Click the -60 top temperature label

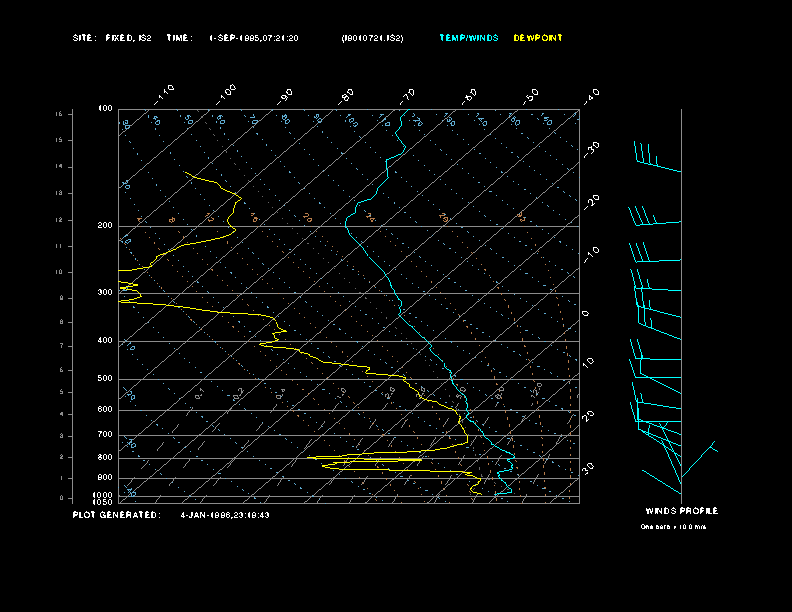tap(469, 96)
